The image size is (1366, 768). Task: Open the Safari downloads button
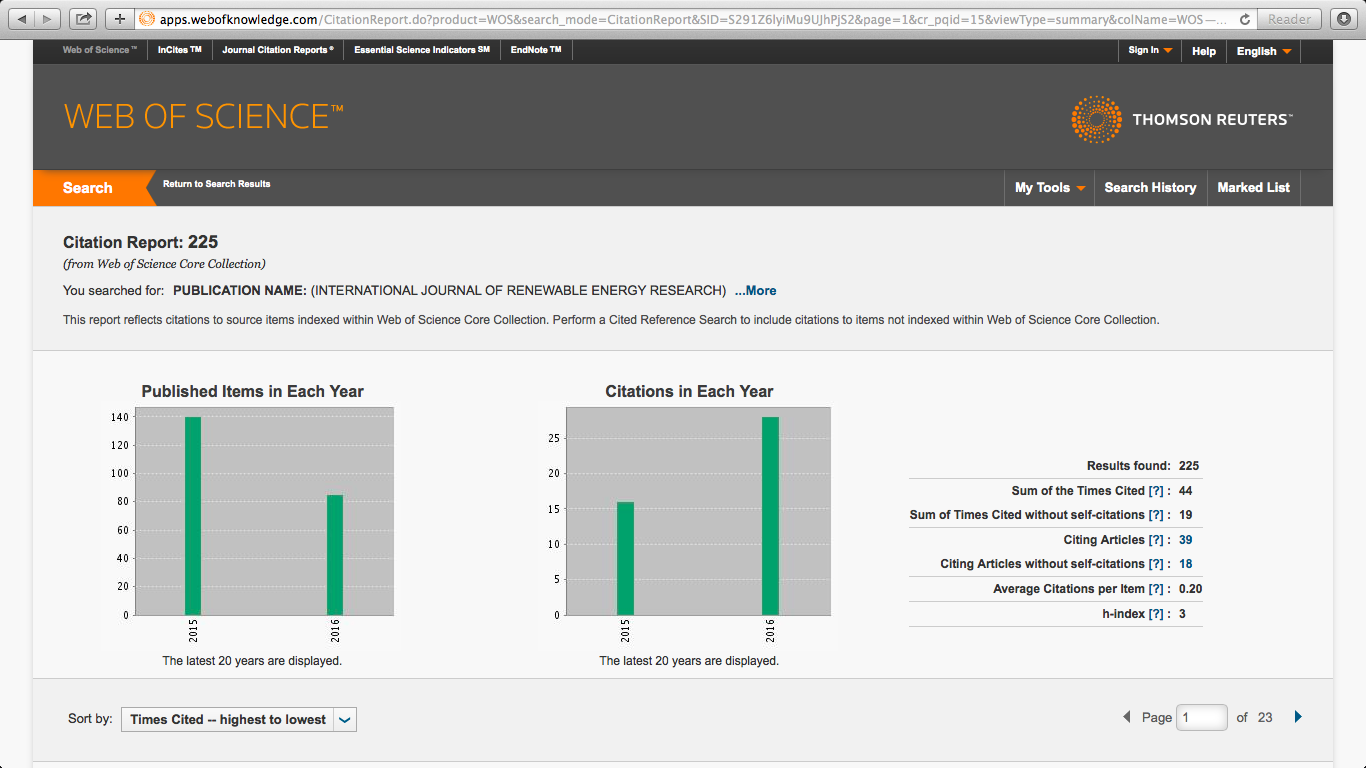click(1343, 18)
